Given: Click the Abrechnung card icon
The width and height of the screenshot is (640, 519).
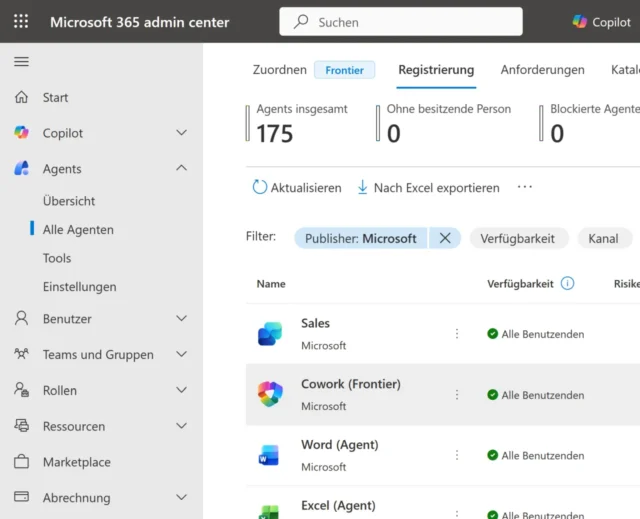Looking at the screenshot, I should (x=21, y=497).
